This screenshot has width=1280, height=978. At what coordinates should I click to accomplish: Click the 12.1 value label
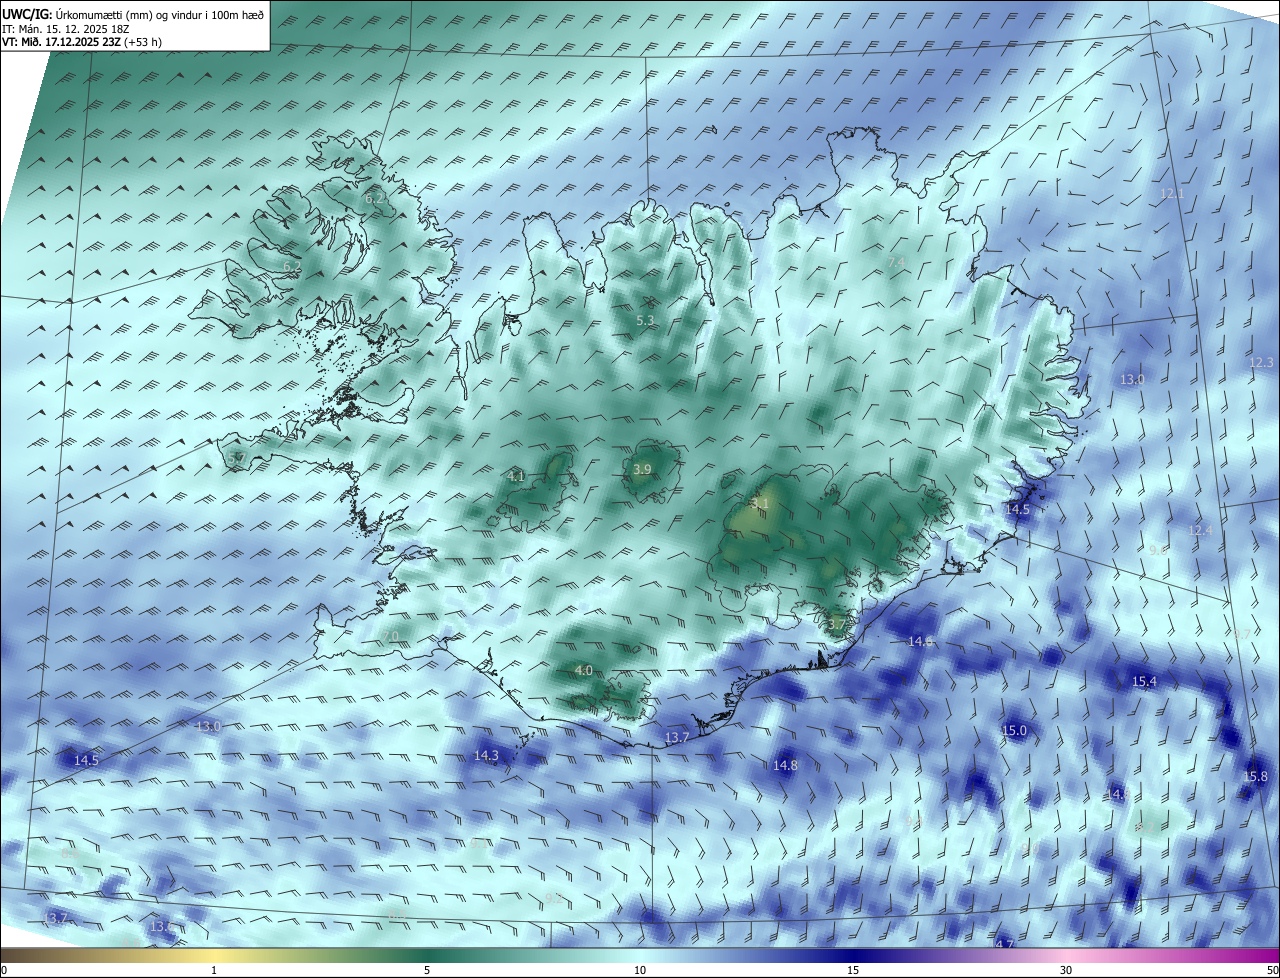point(1172,194)
